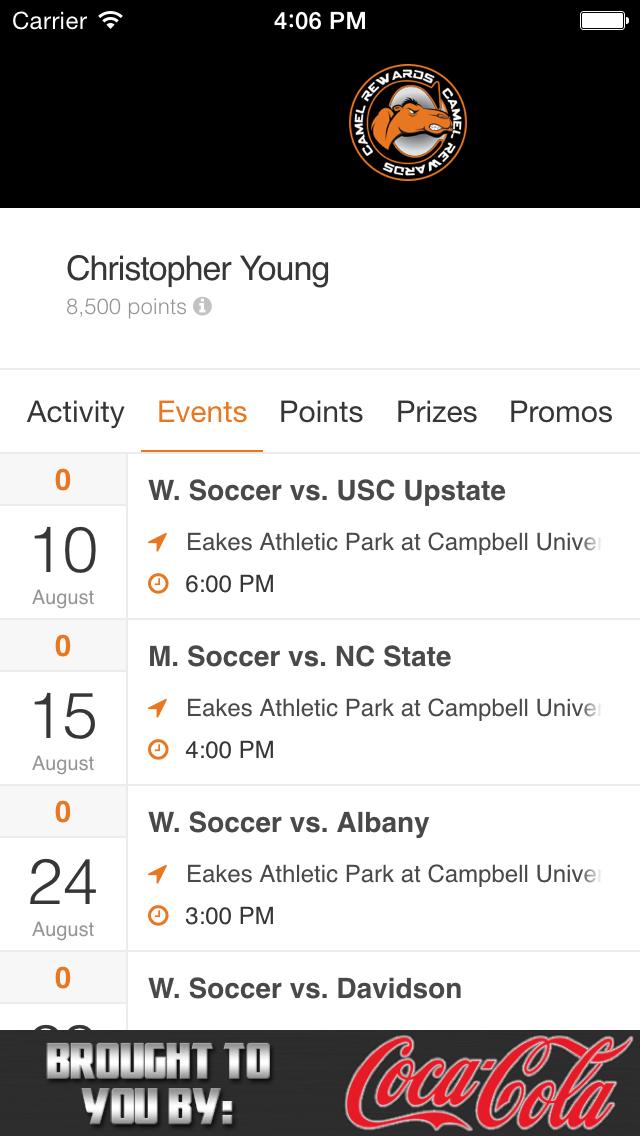Open W. Soccer vs. Davidson event
The height and width of the screenshot is (1136, 640).
[x=305, y=989]
